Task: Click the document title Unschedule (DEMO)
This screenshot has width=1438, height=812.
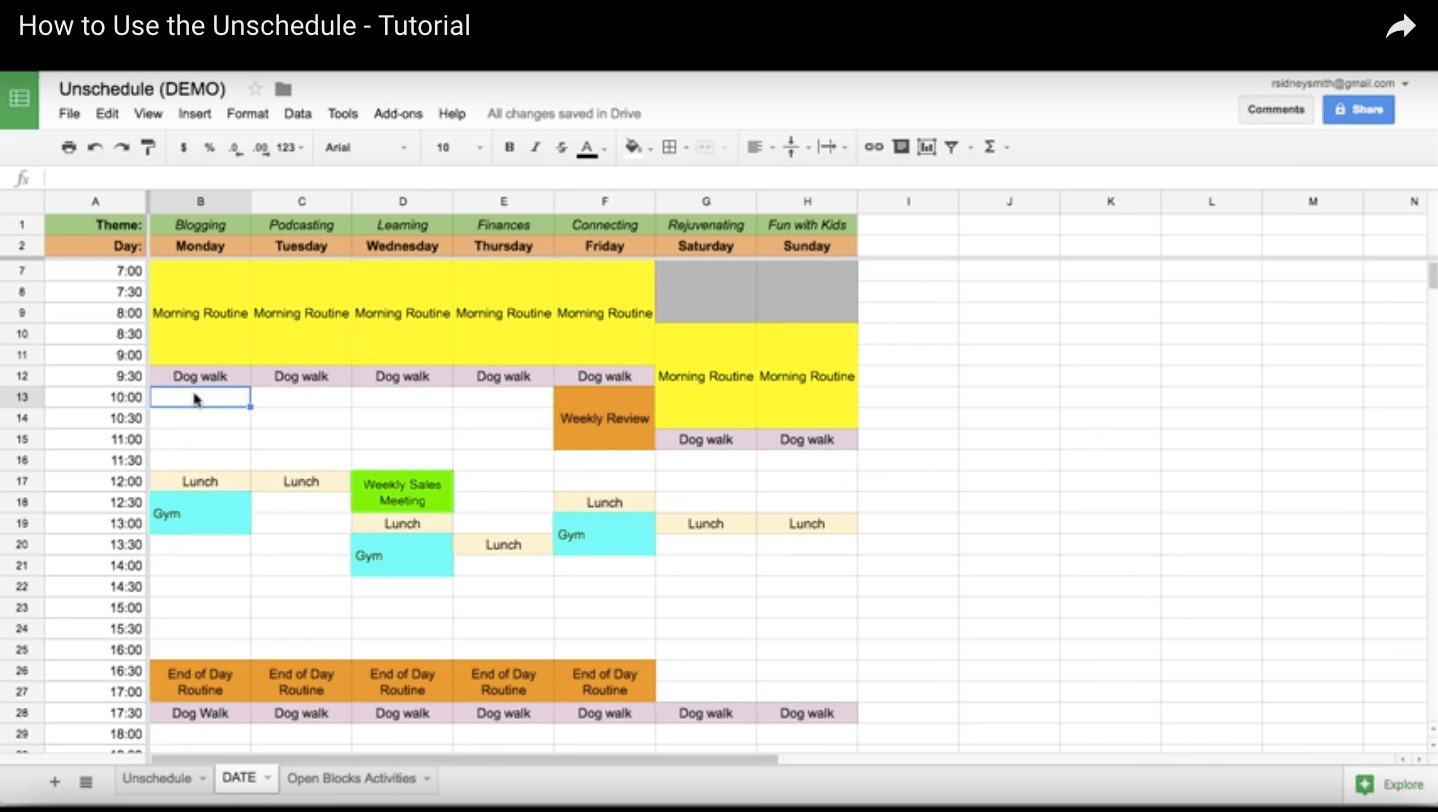Action: (142, 89)
